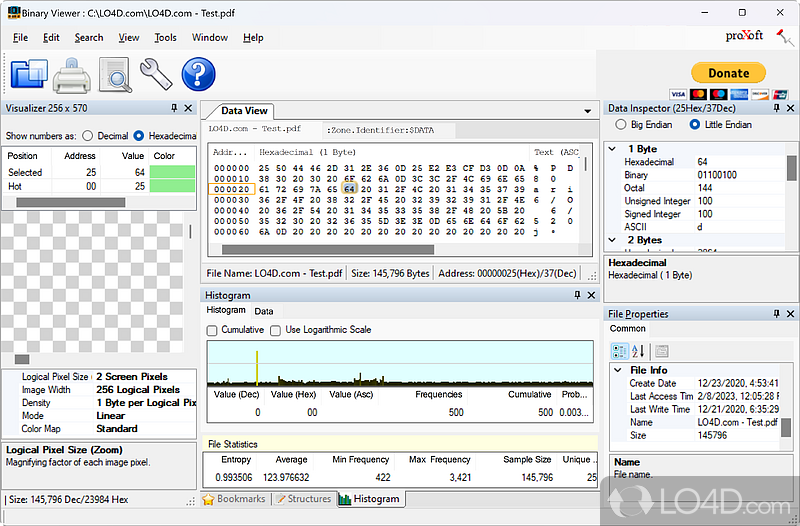Image resolution: width=800 pixels, height=526 pixels.
Task: Select the Big Endian radio button
Action: 622,125
